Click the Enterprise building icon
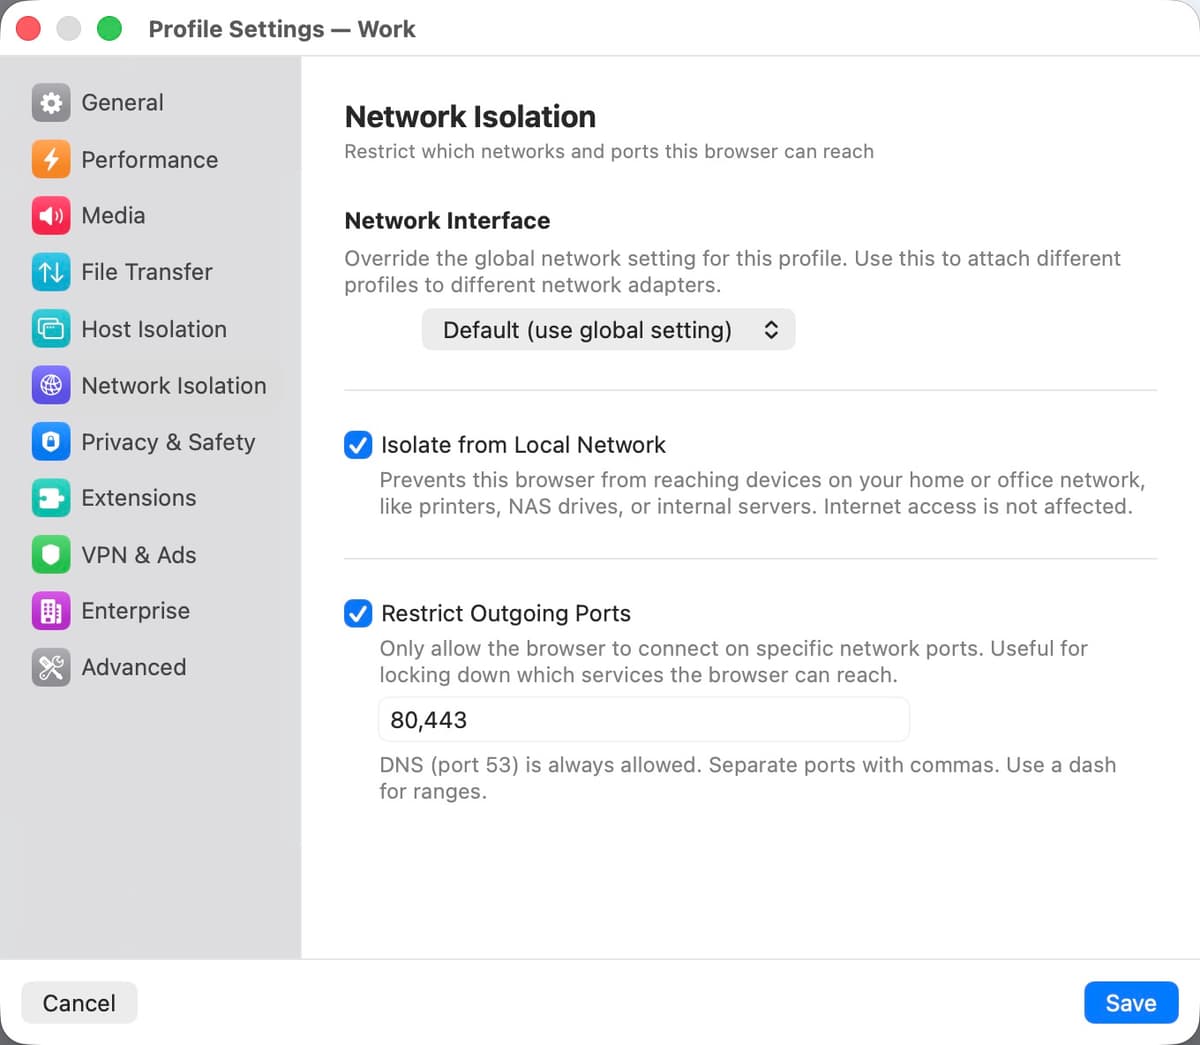The height and width of the screenshot is (1045, 1200). click(x=51, y=611)
